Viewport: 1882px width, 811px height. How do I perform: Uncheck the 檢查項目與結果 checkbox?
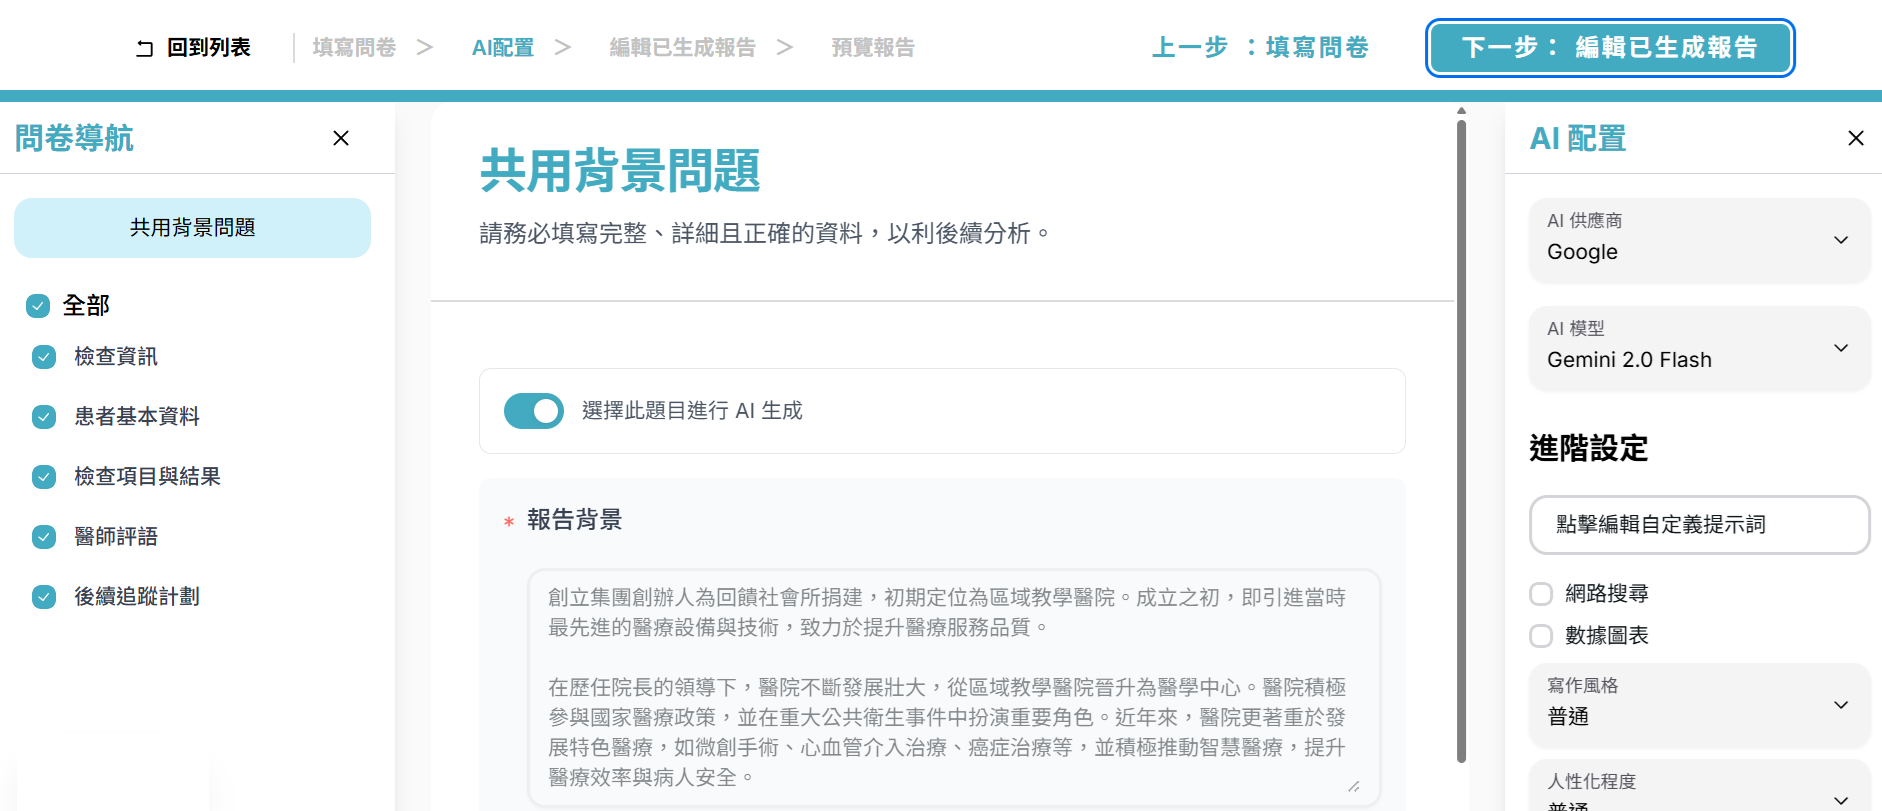44,477
